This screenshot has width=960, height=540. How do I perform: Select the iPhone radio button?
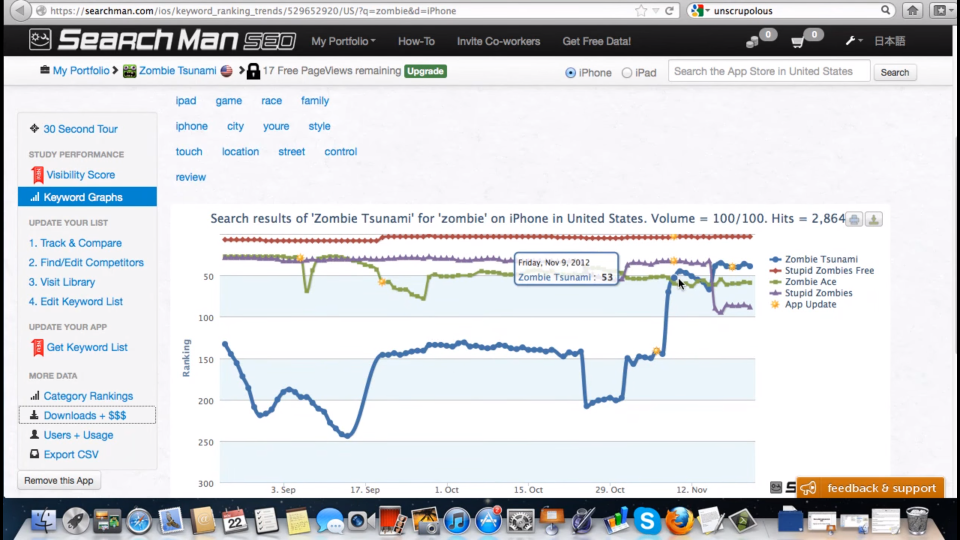pos(571,73)
